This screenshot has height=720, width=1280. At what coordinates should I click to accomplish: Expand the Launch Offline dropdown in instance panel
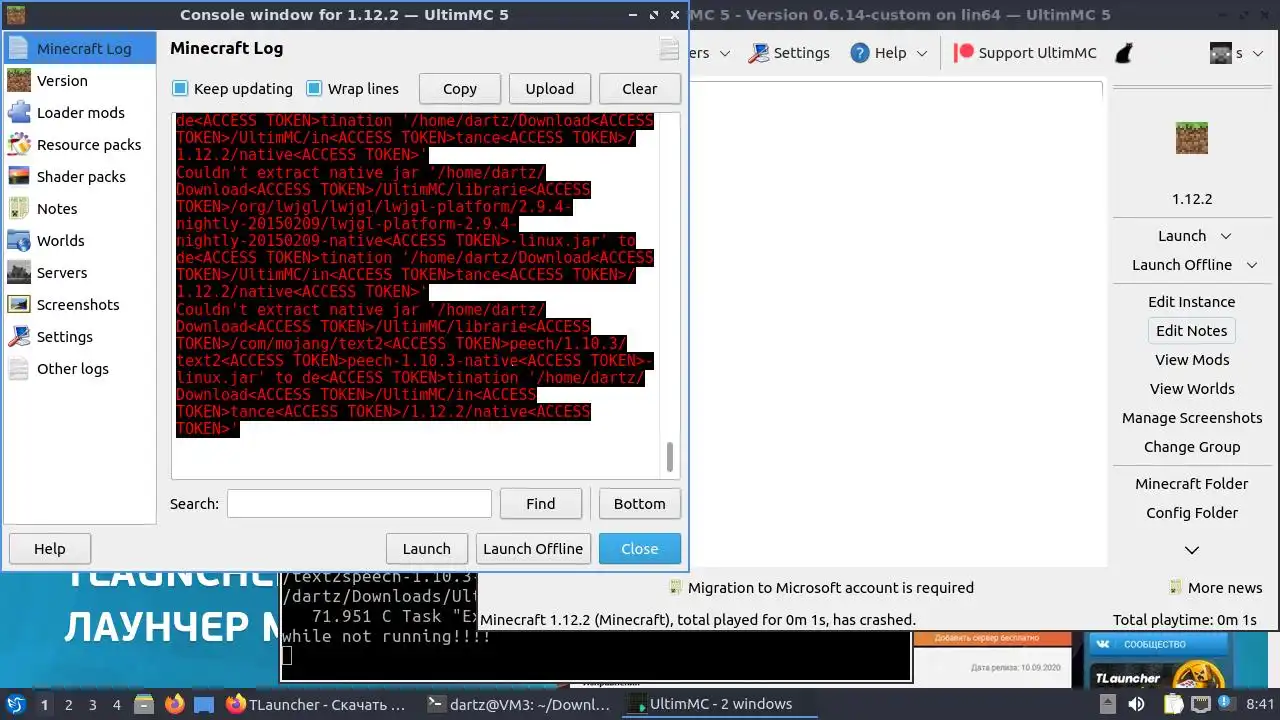tap(1253, 265)
